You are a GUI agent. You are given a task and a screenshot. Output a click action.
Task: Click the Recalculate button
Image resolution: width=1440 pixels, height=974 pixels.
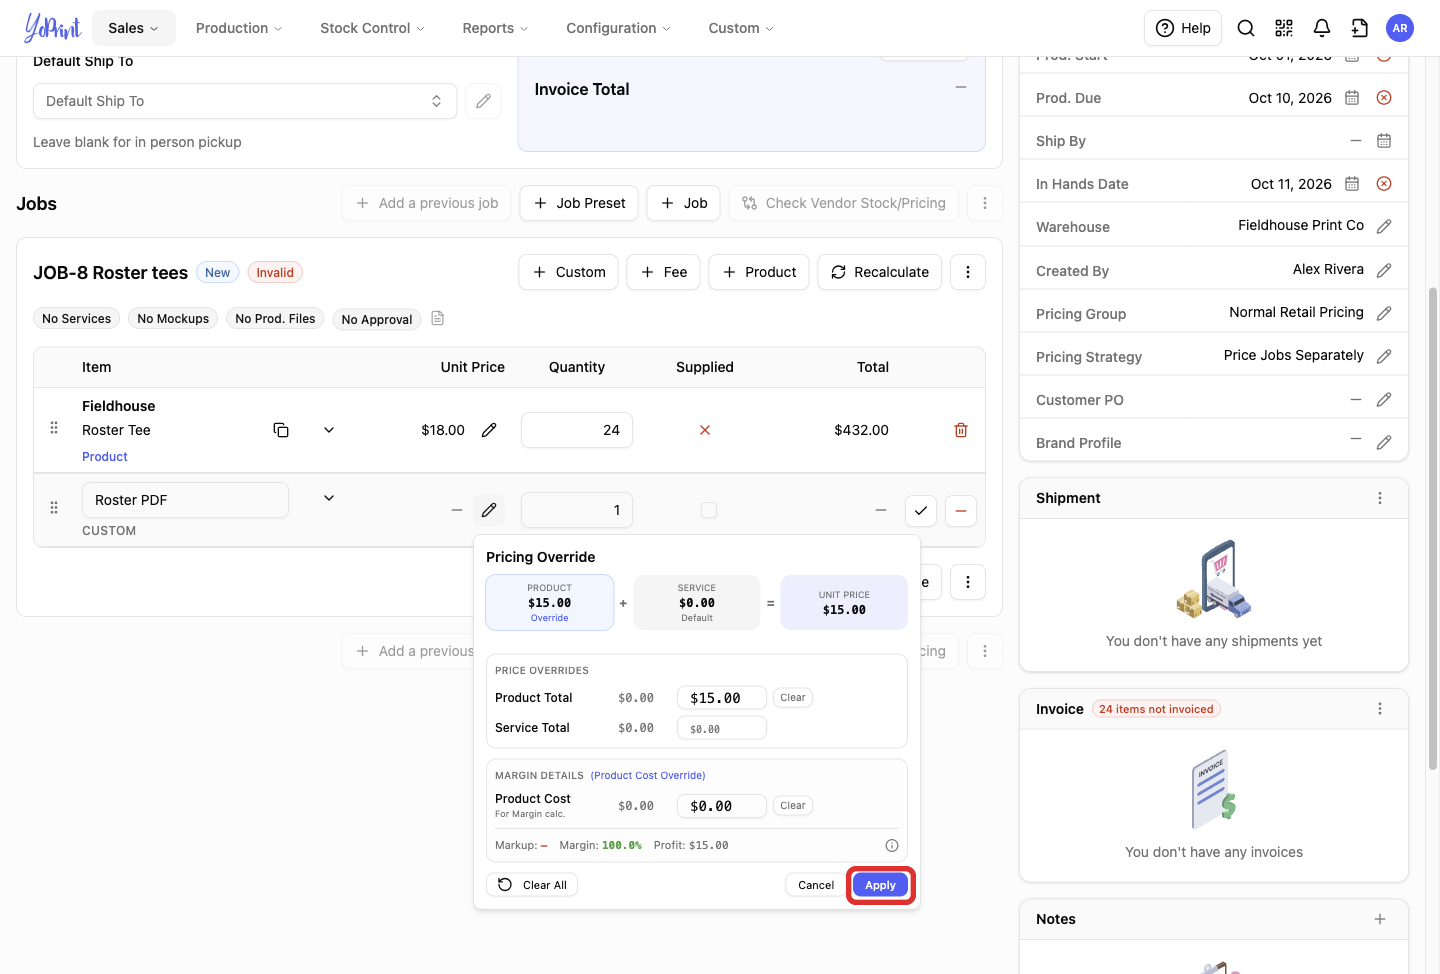tap(879, 272)
